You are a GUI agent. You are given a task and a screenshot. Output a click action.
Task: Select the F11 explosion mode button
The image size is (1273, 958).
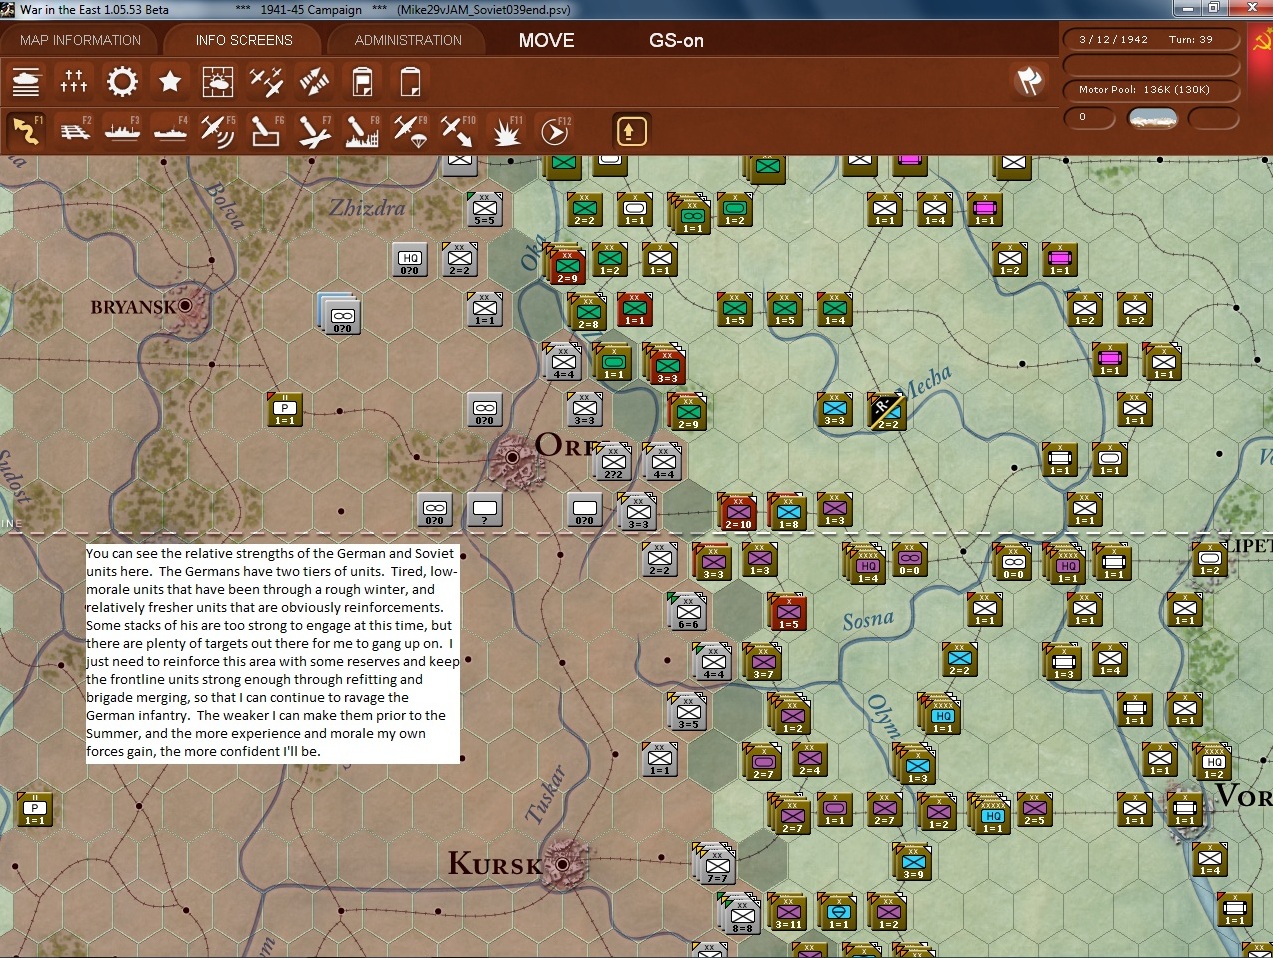click(507, 130)
